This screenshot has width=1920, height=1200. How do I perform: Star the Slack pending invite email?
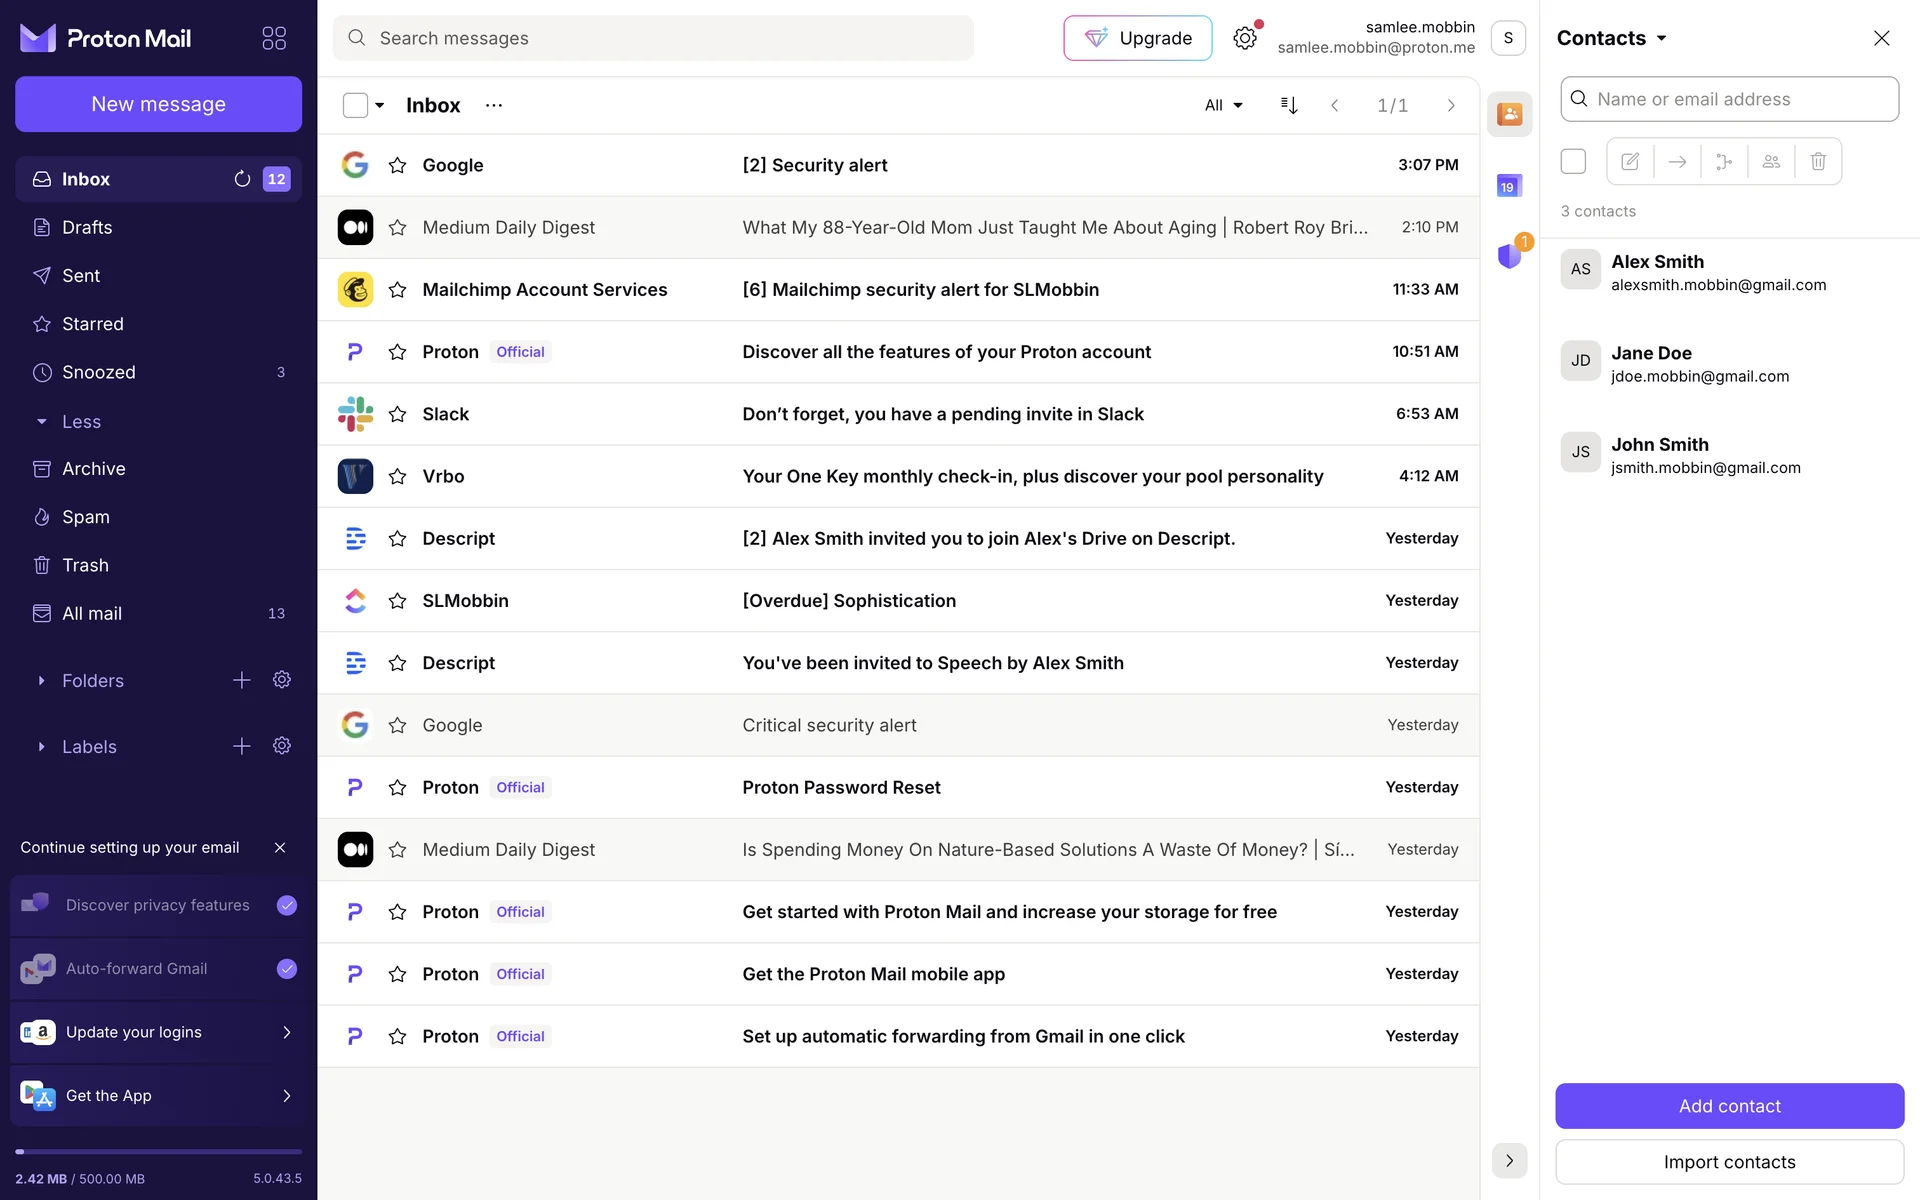coord(397,414)
